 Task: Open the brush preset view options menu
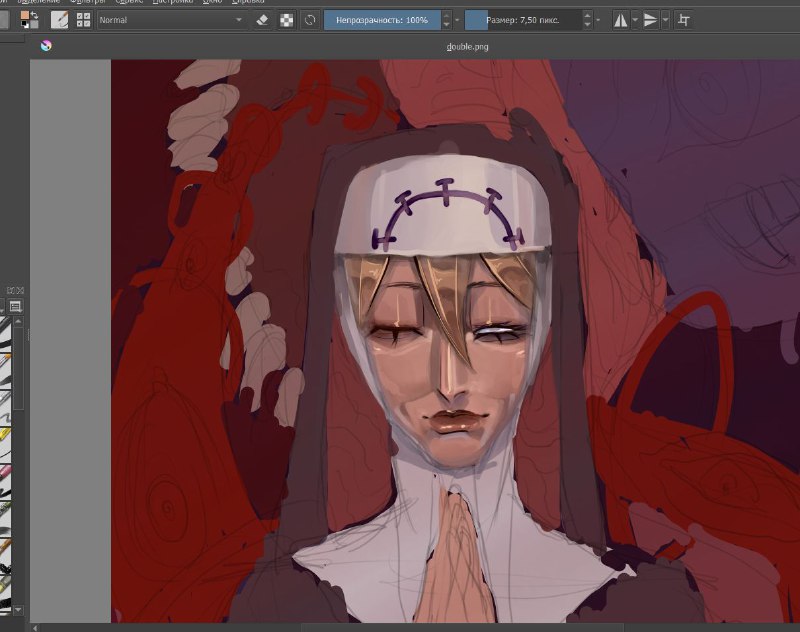pyautogui.click(x=15, y=307)
